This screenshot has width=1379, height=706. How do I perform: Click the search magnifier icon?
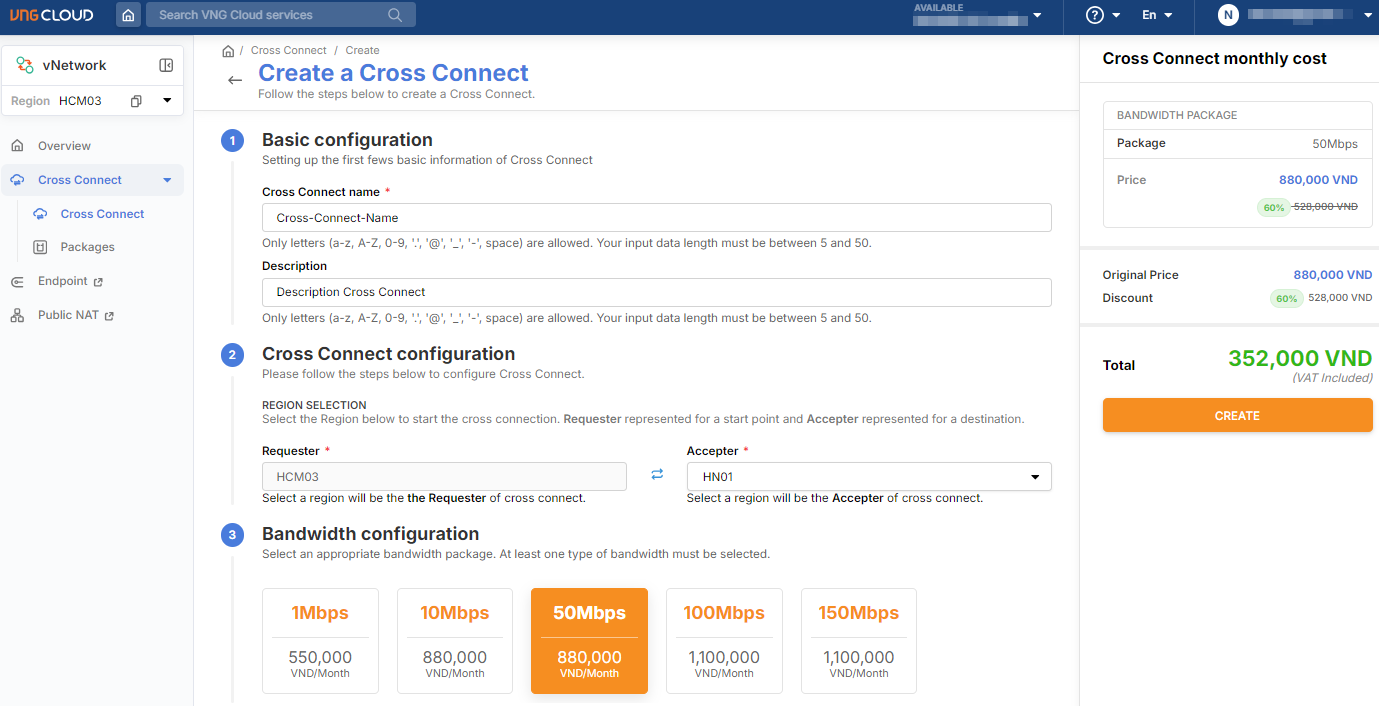(x=395, y=15)
